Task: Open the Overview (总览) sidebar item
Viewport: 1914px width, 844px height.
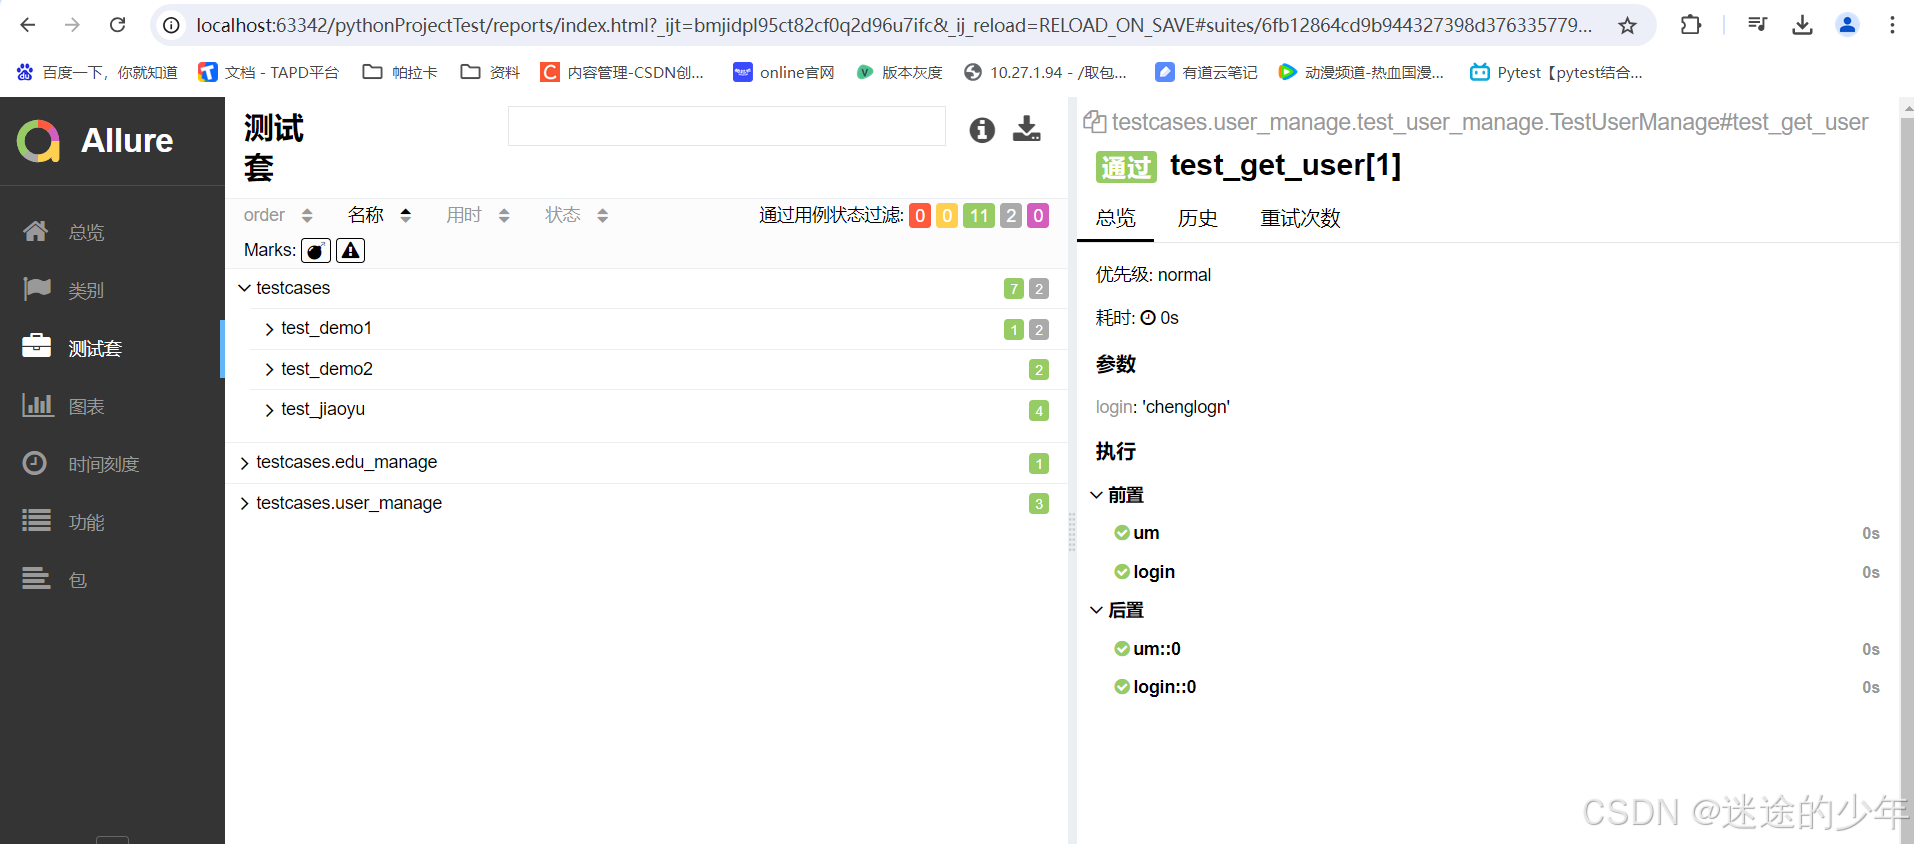Action: 64,232
